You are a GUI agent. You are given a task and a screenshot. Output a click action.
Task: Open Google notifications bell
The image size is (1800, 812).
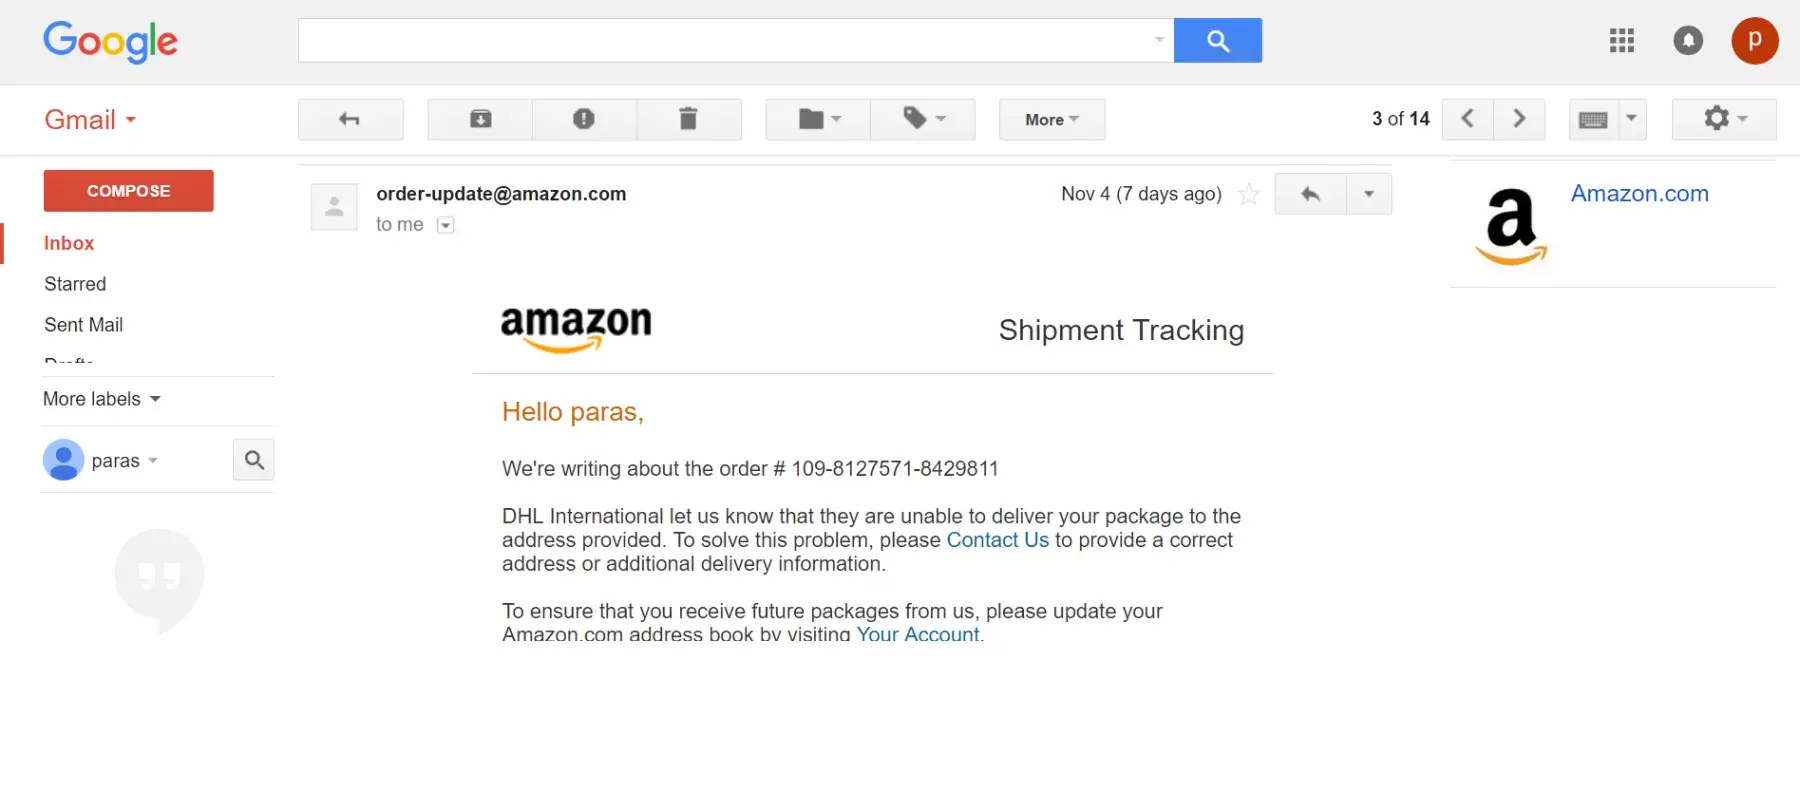1688,41
